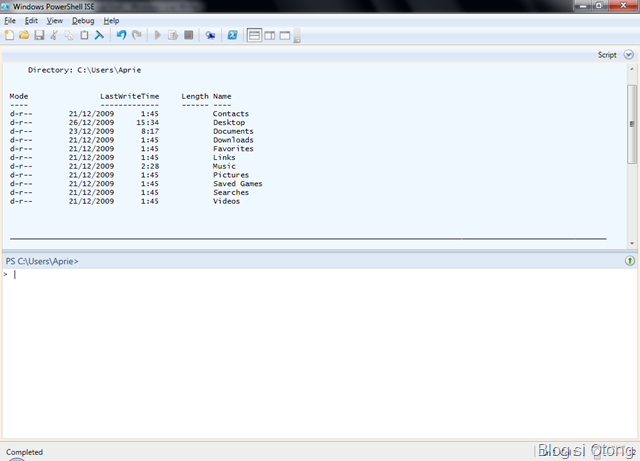Click the green up-arrow icon beside the prompt
Screen dimensions: 640x461
630,261
